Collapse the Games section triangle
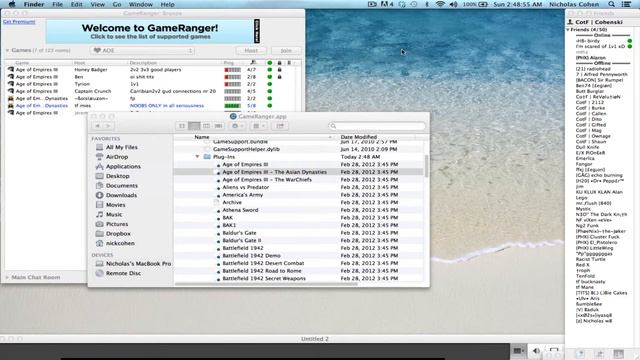 pos(7,50)
